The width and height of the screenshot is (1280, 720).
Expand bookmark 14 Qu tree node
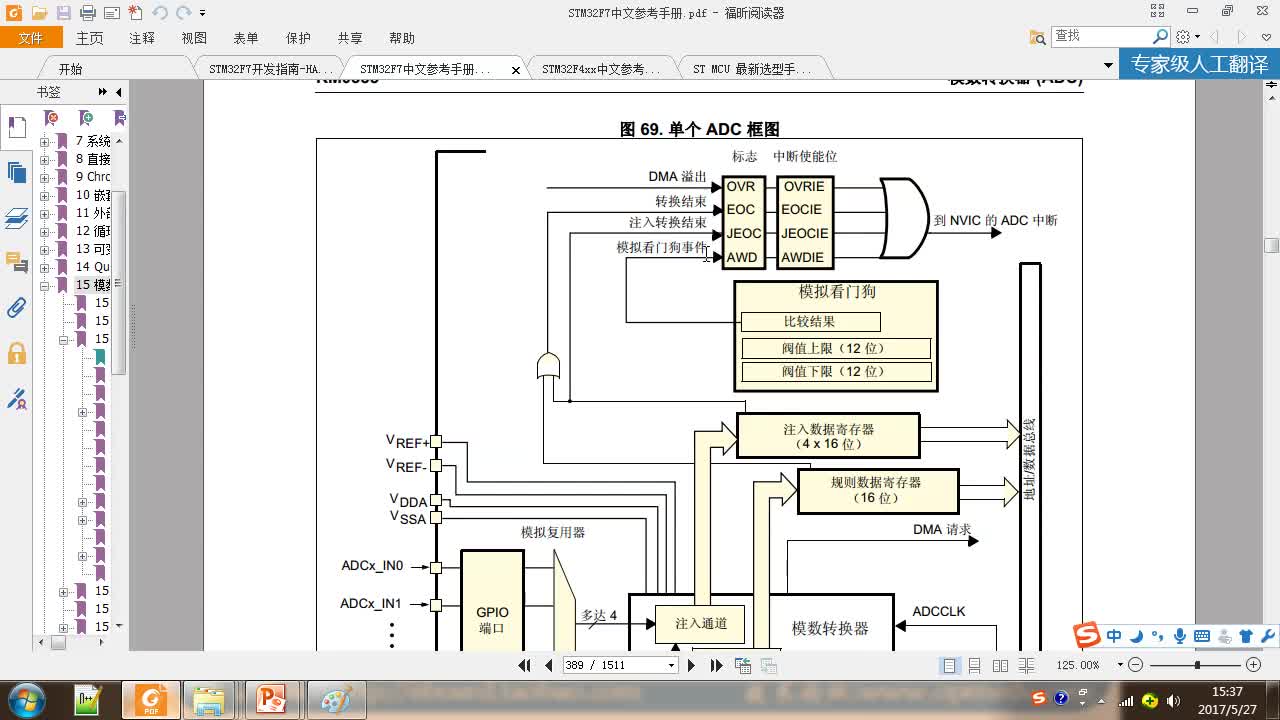coord(44,267)
